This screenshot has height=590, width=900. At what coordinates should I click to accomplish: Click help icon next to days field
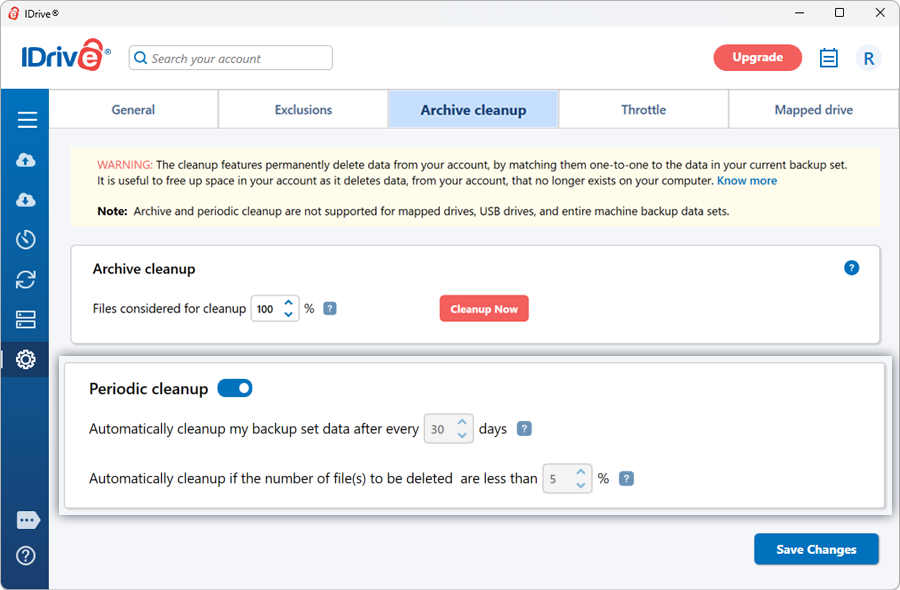[x=524, y=429]
